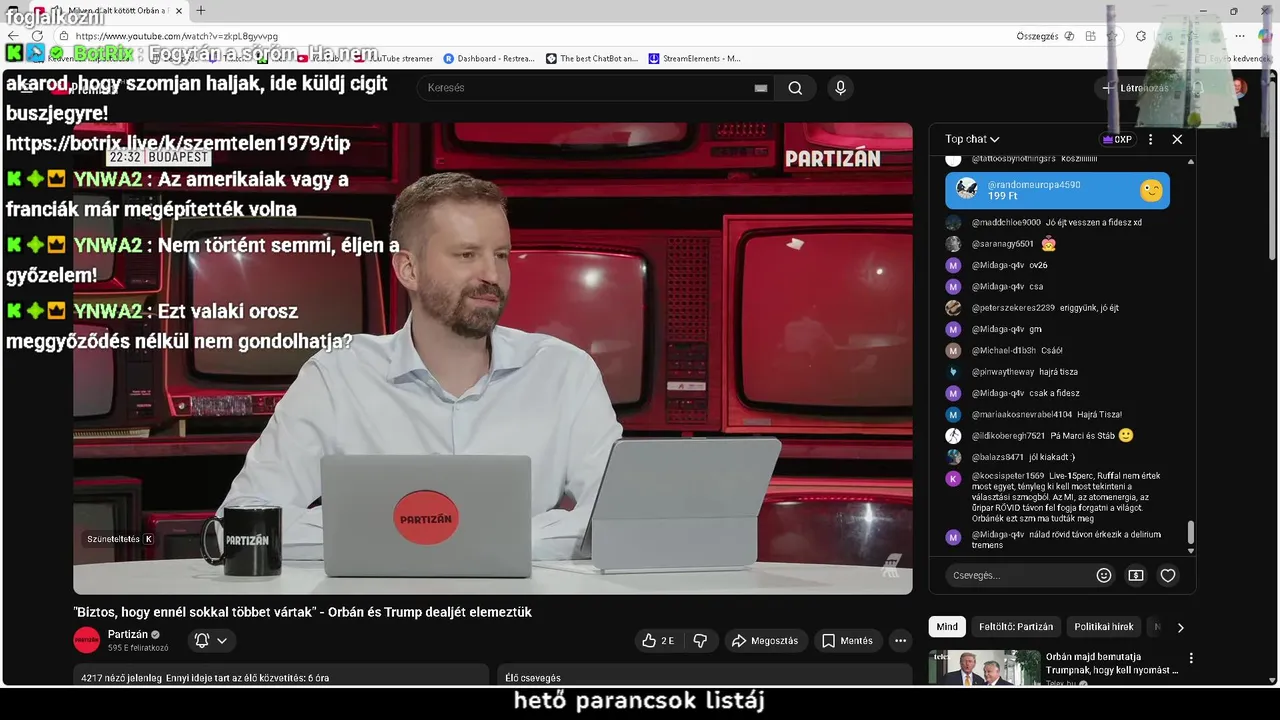Image resolution: width=1280 pixels, height=720 pixels.
Task: Like the video with the thumbs-up button
Action: point(658,641)
